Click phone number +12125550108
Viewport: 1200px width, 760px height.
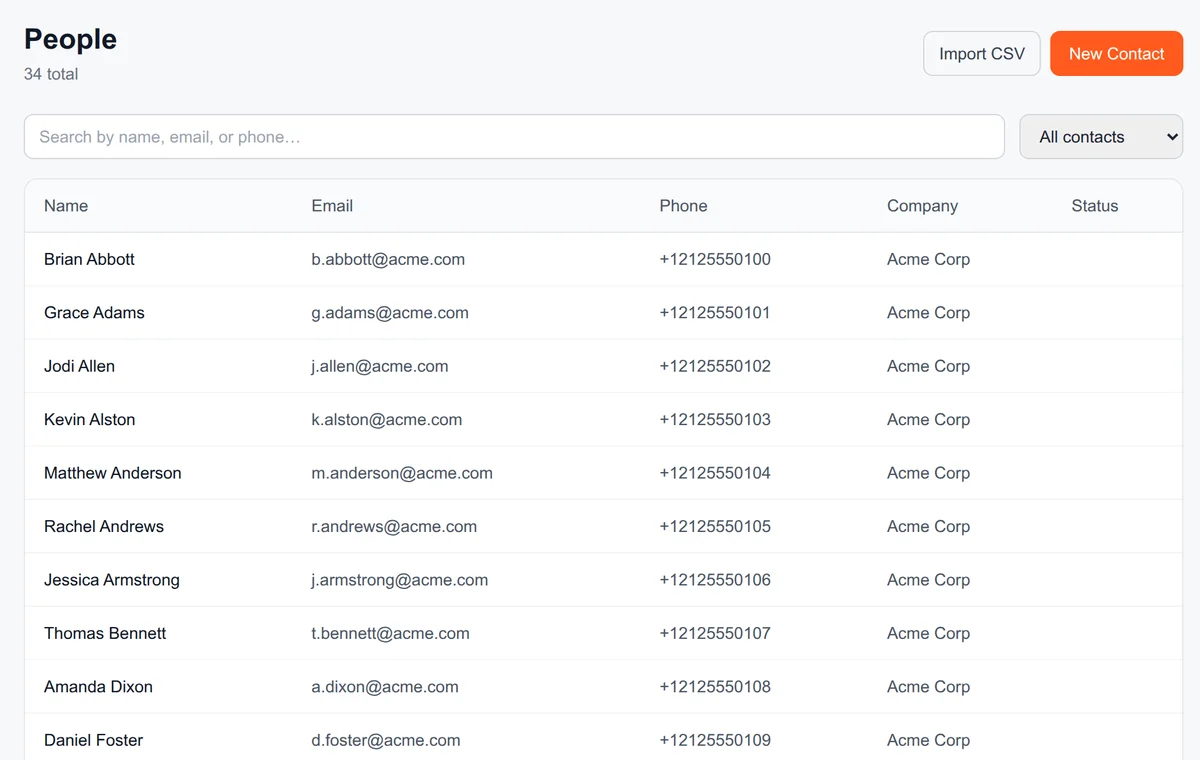715,687
